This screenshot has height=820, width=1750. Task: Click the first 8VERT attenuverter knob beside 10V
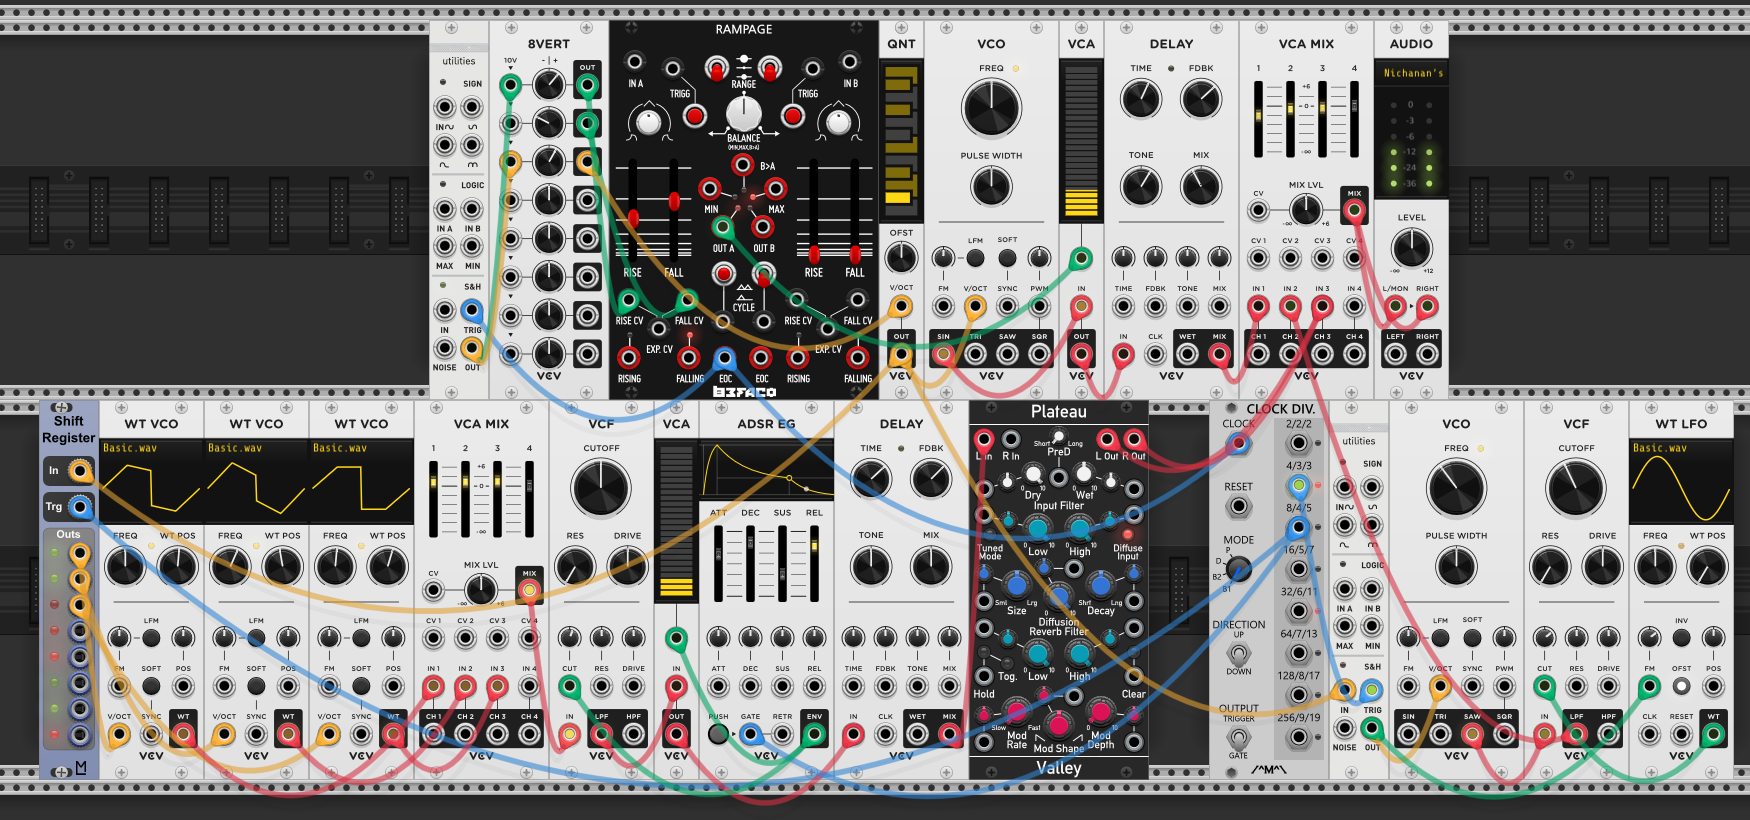point(548,85)
